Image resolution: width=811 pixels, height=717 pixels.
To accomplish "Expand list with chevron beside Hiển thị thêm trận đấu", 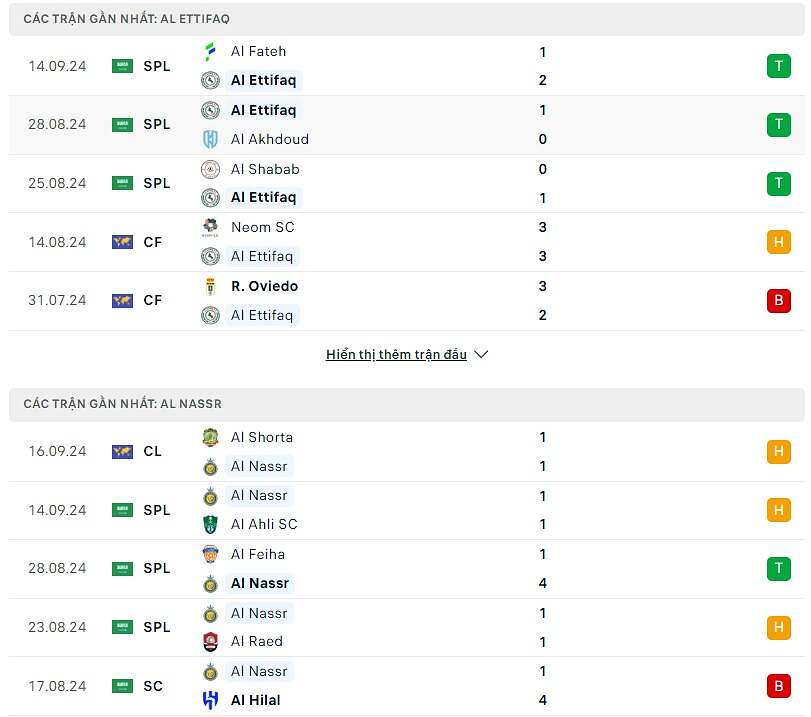I will 481,355.
